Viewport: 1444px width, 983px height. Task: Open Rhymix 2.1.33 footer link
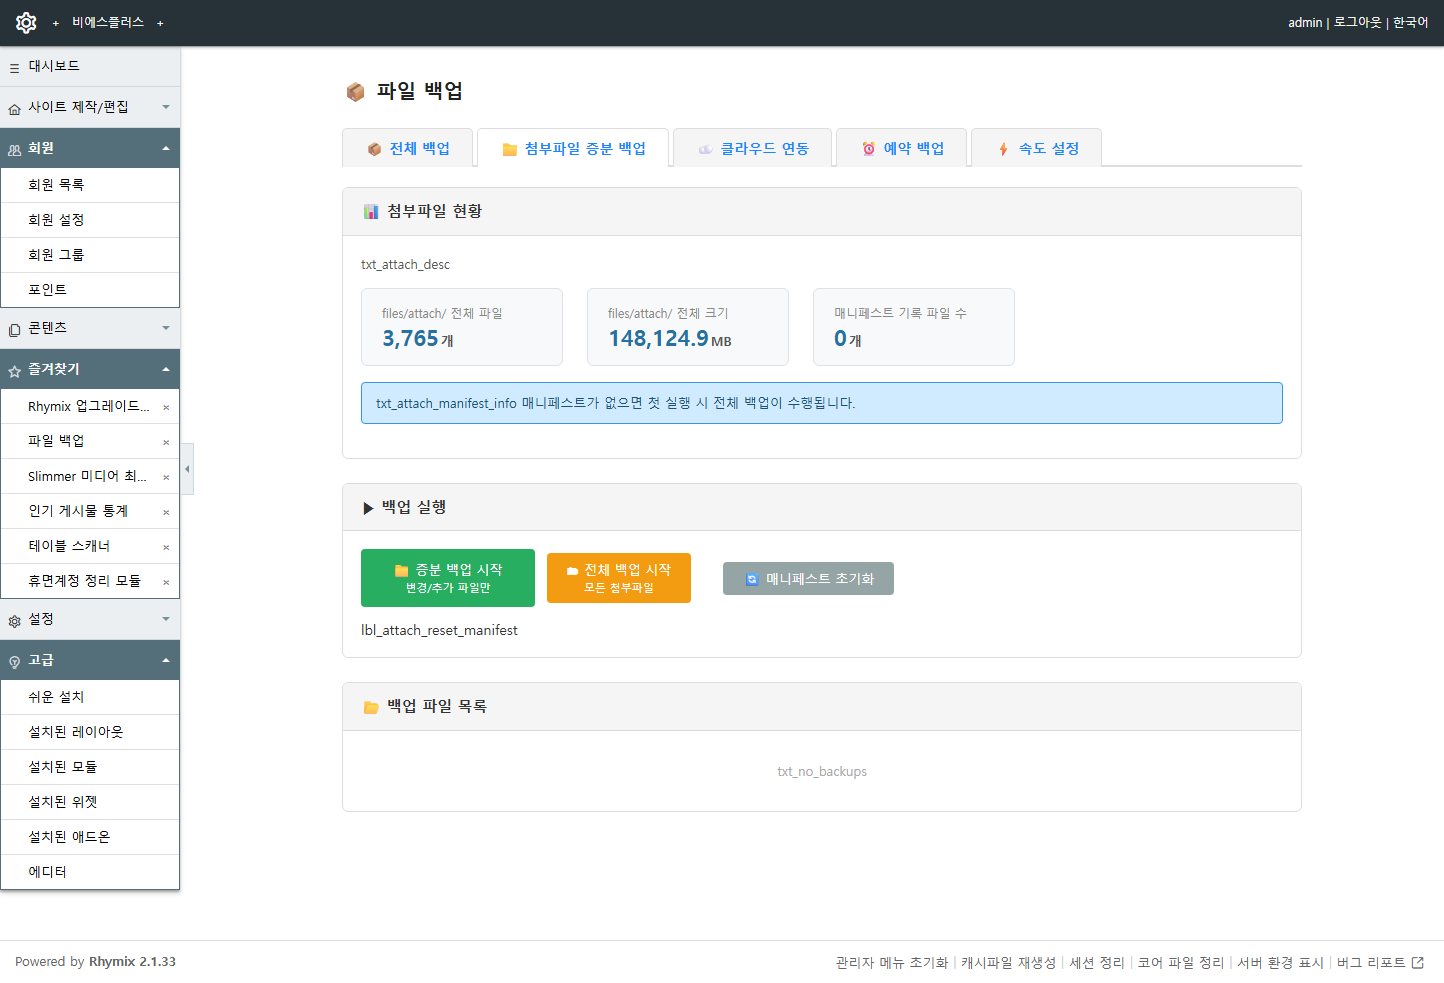pos(132,962)
